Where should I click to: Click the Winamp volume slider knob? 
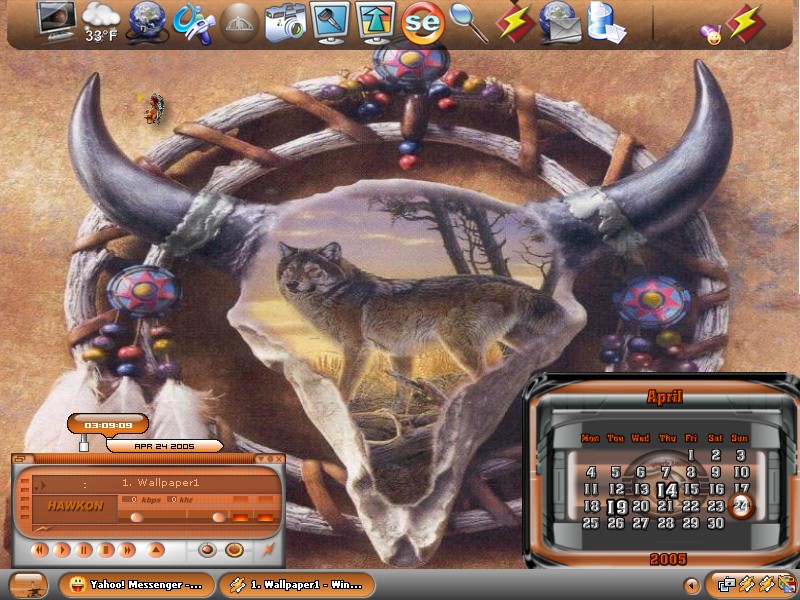pos(137,518)
